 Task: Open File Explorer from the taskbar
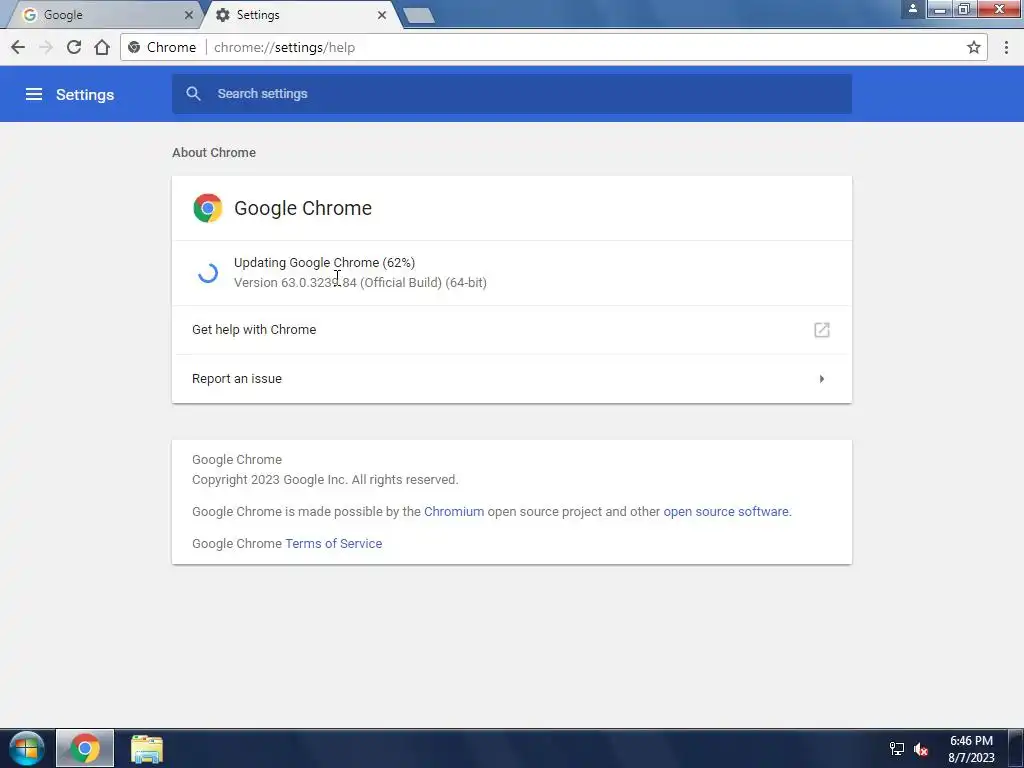147,748
